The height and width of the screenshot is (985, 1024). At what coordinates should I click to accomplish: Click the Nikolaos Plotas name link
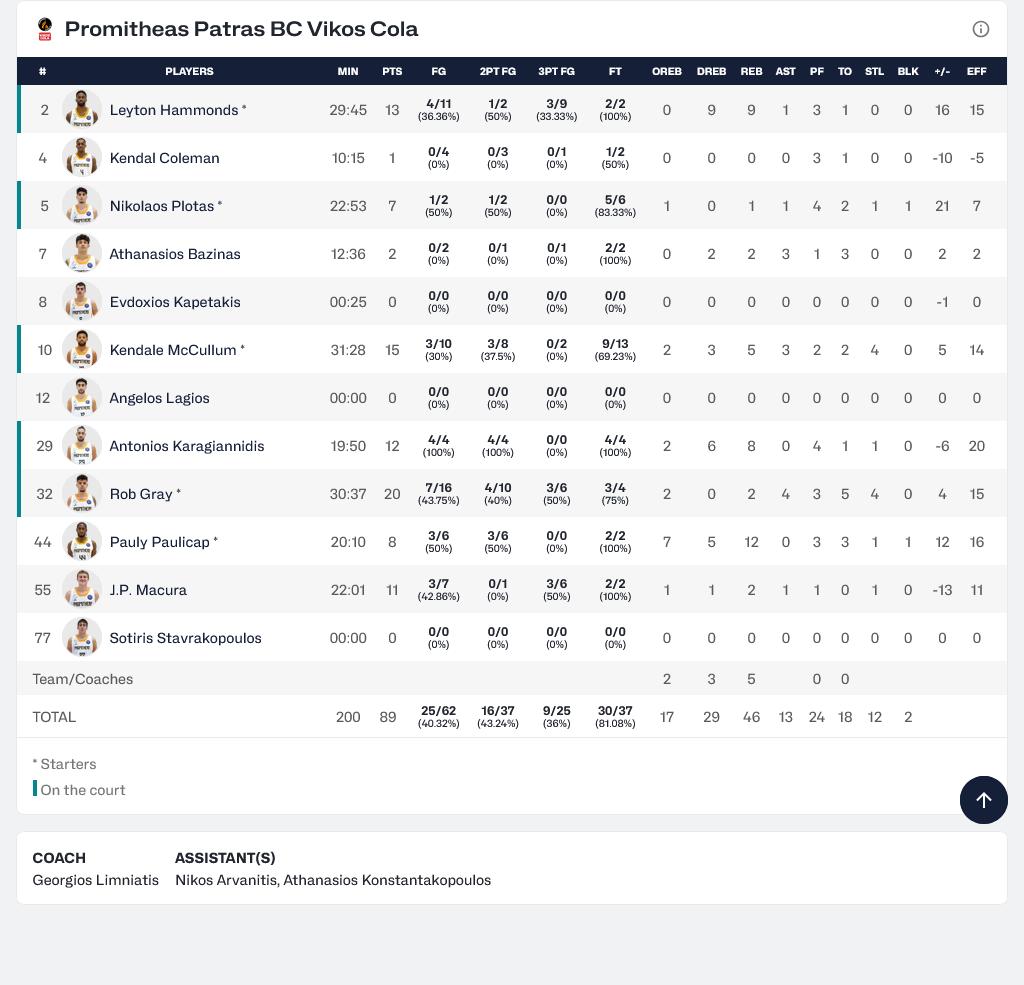tap(161, 206)
